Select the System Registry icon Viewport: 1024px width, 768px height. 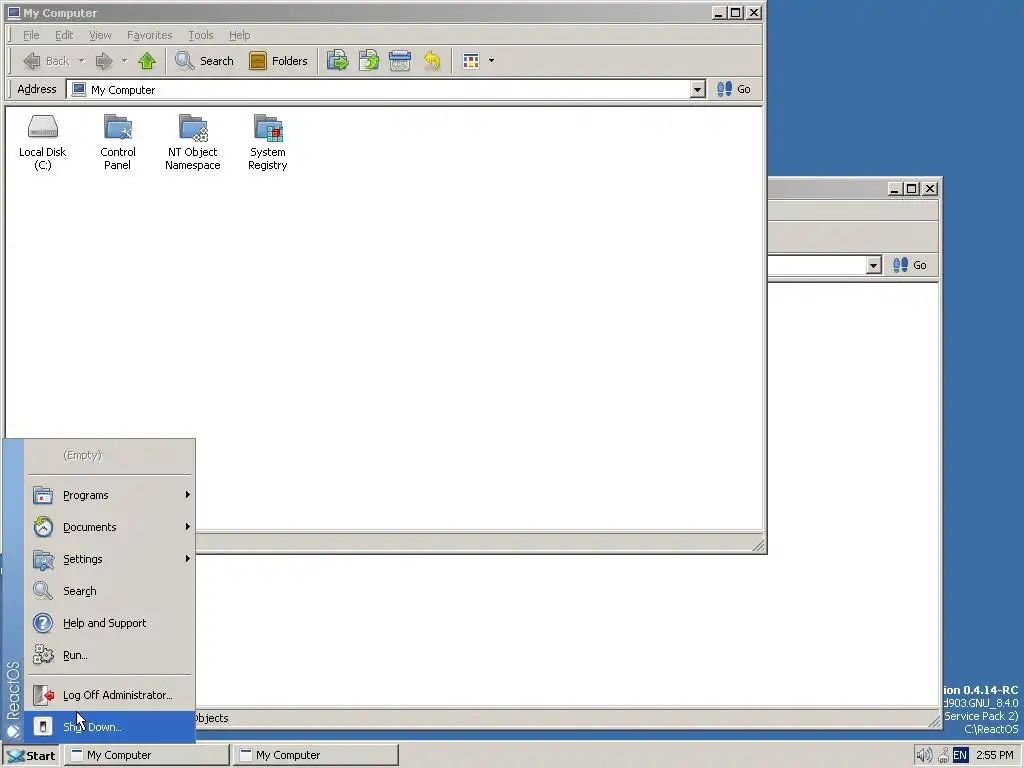tap(268, 142)
